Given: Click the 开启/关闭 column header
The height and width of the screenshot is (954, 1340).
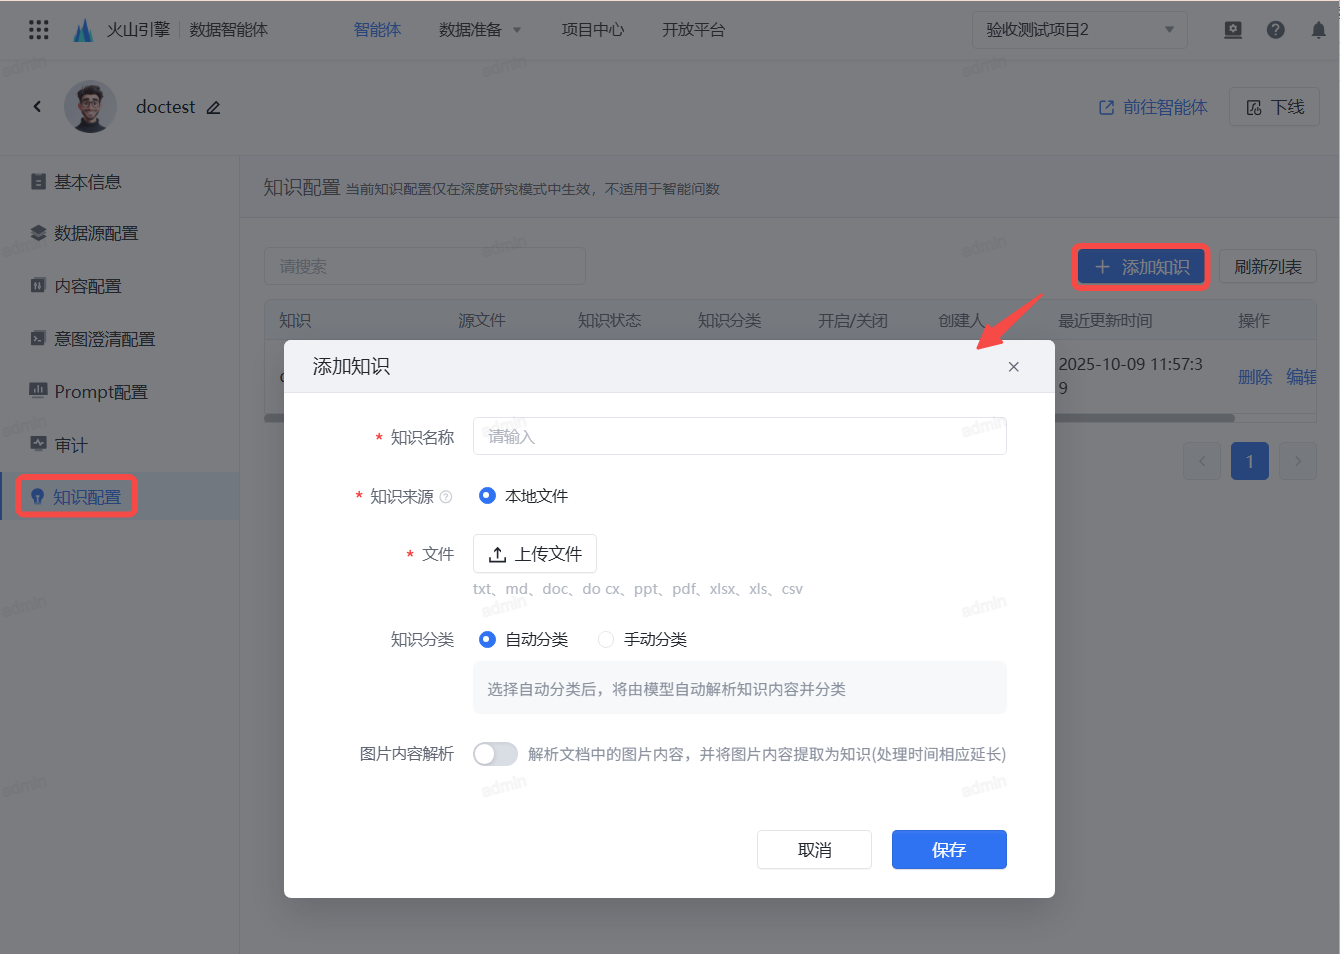Looking at the screenshot, I should (853, 321).
